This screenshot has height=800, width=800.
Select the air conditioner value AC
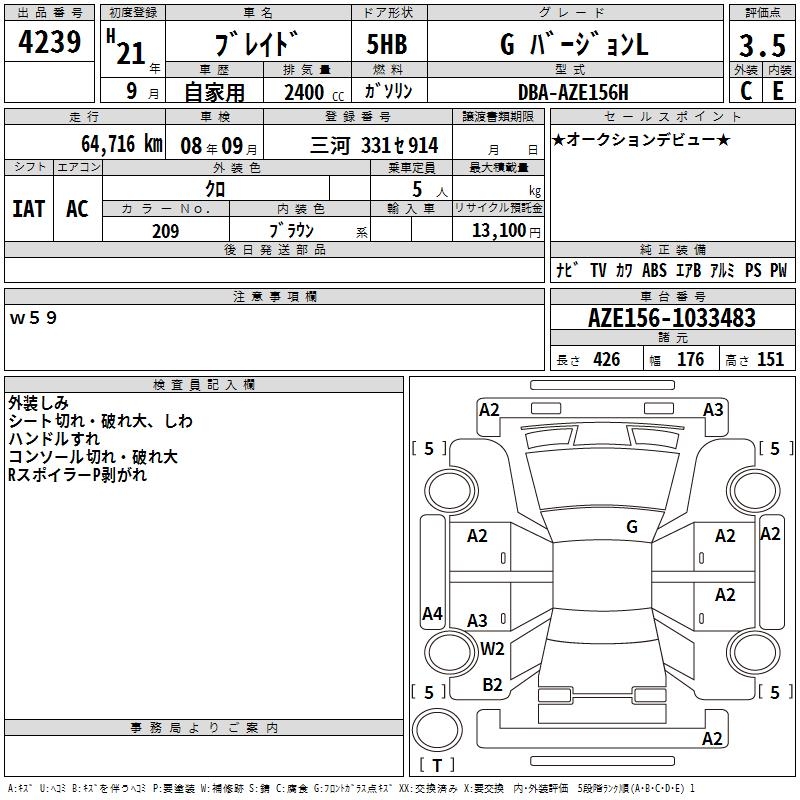coord(77,209)
